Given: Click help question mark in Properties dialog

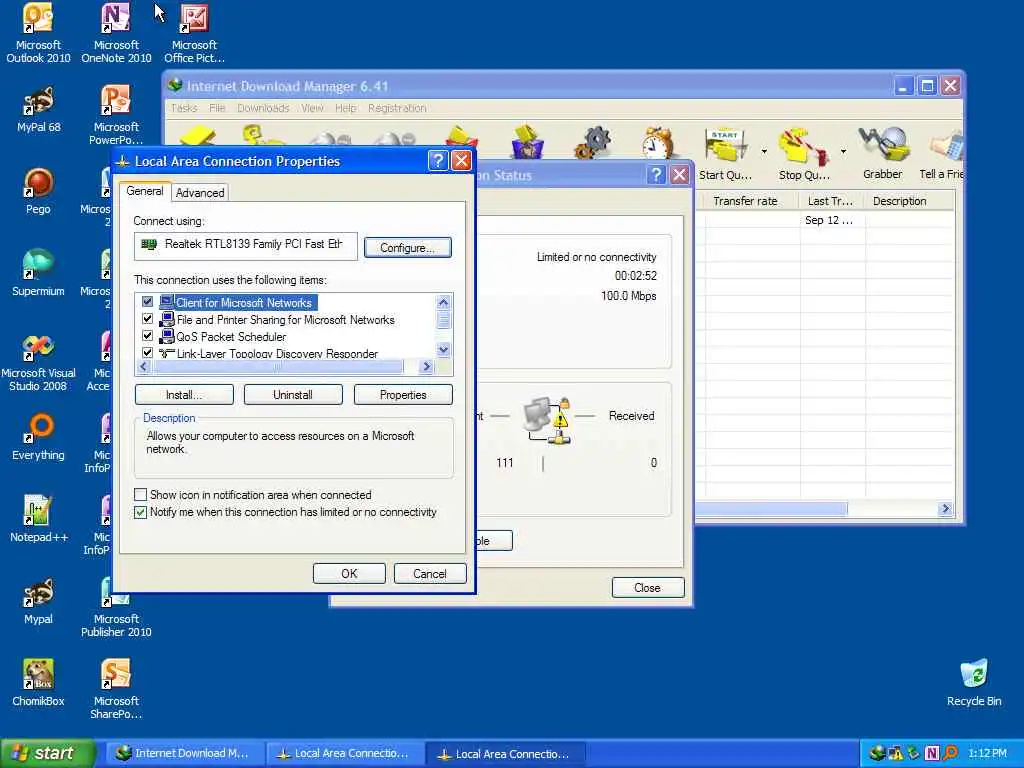Looking at the screenshot, I should click(x=438, y=161).
